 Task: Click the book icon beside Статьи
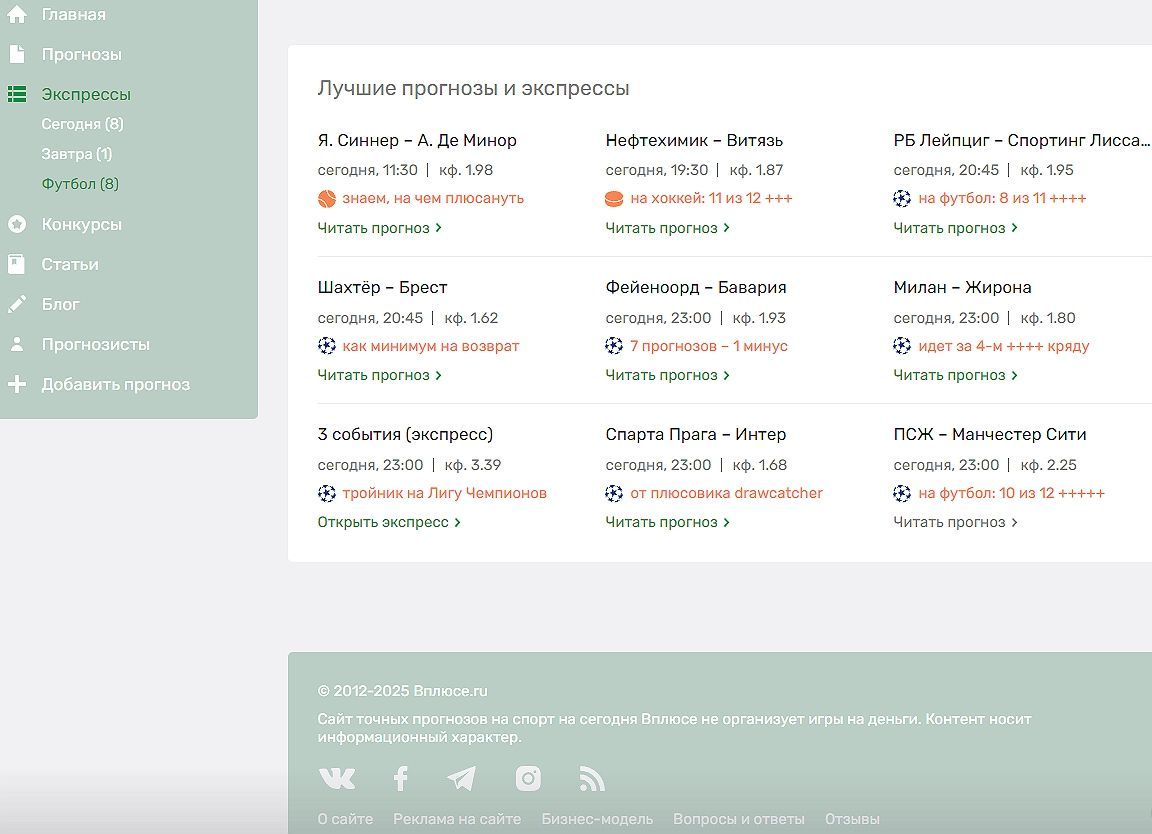coord(16,264)
